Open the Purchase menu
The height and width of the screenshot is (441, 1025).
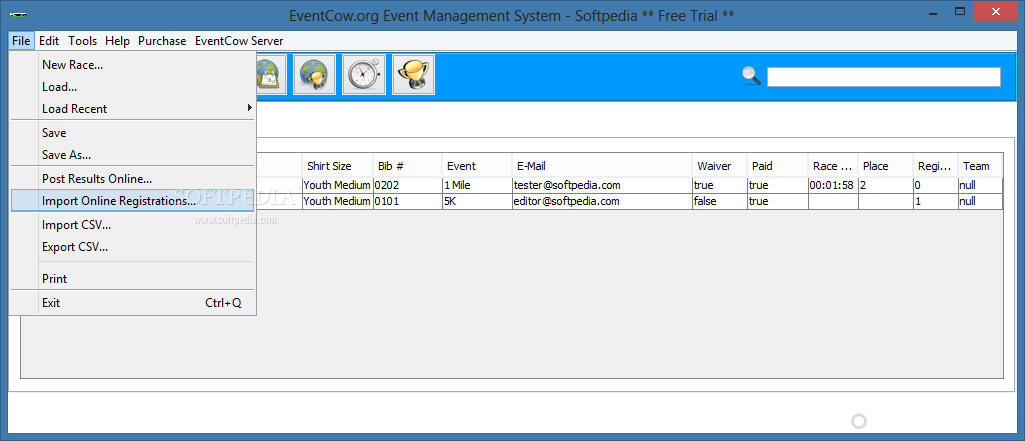coord(162,41)
